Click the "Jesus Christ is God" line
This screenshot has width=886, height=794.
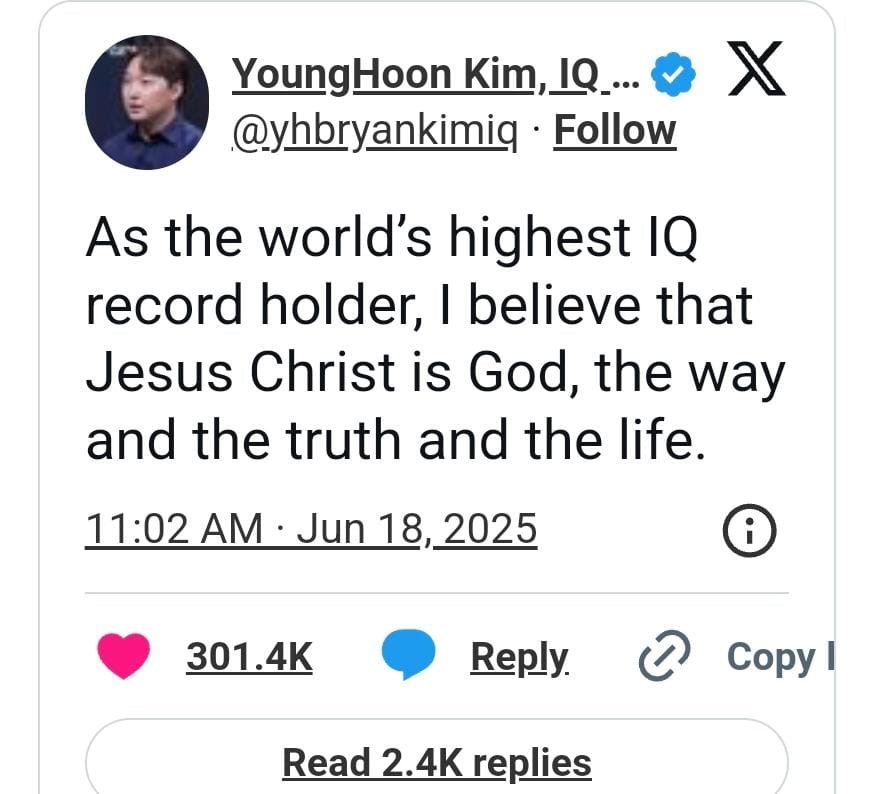point(333,374)
